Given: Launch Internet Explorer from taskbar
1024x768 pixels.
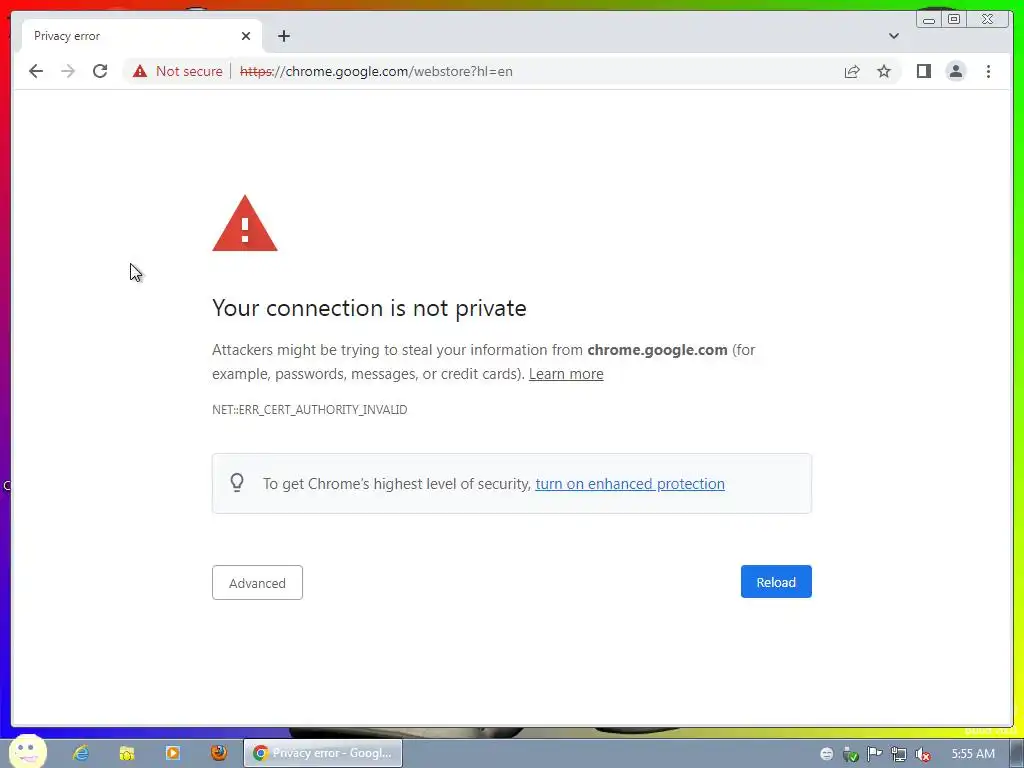Looking at the screenshot, I should (x=80, y=753).
